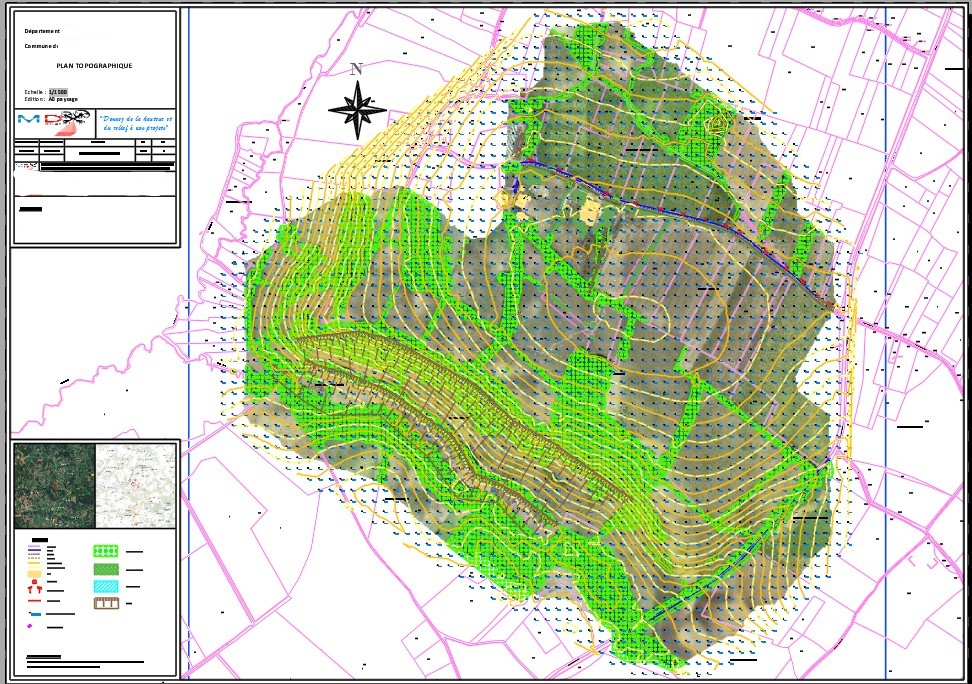Click the blue marker legend symbol
This screenshot has width=972, height=684.
(x=35, y=613)
